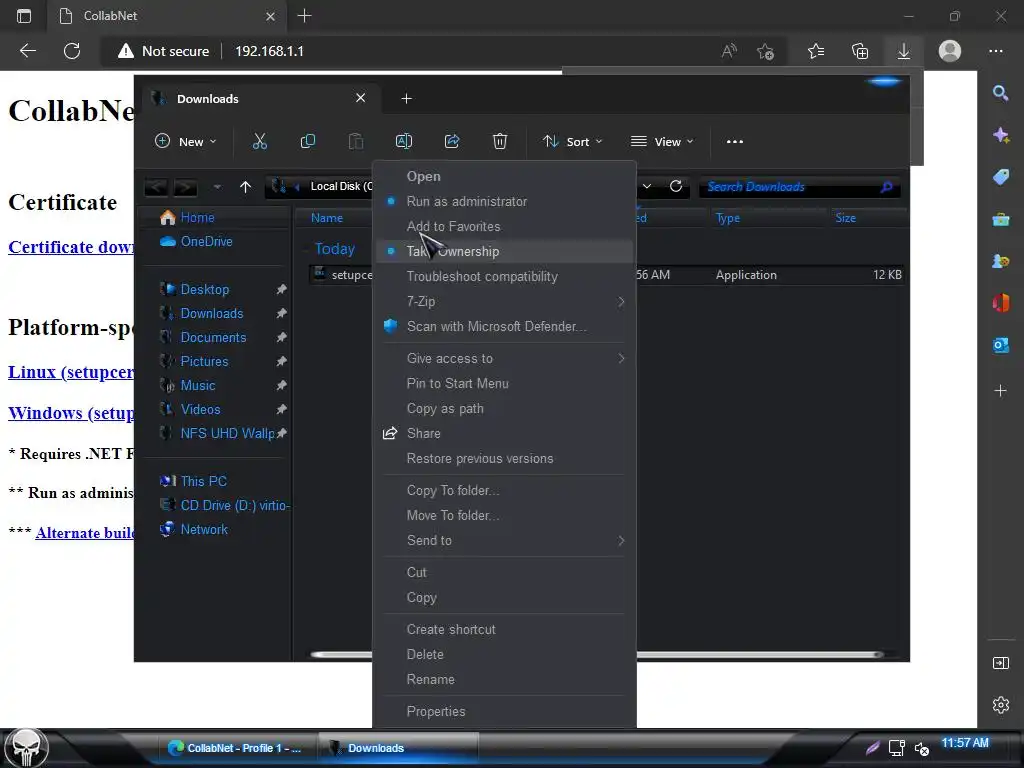The height and width of the screenshot is (768, 1024).
Task: Click the Alternate build link
Action: [85, 533]
